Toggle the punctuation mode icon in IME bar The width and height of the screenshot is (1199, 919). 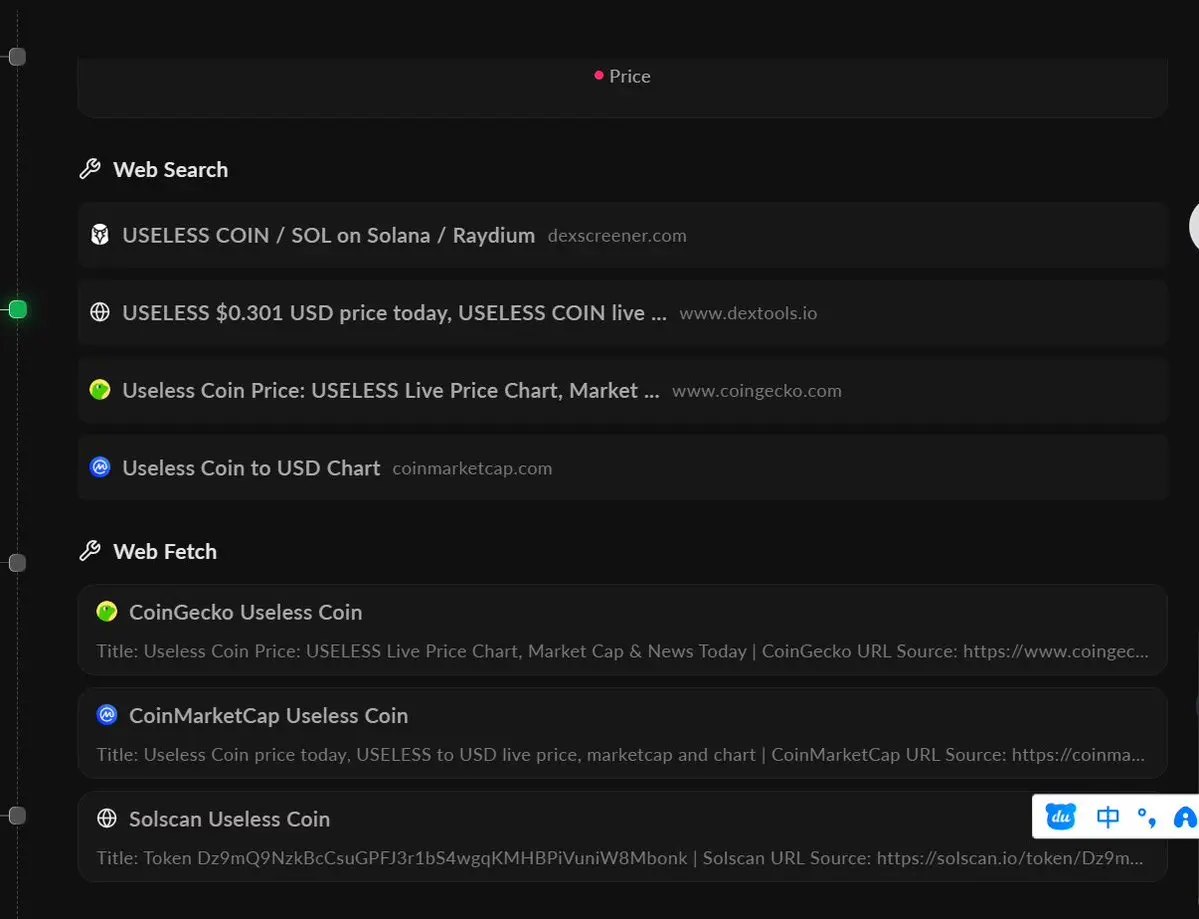1146,817
